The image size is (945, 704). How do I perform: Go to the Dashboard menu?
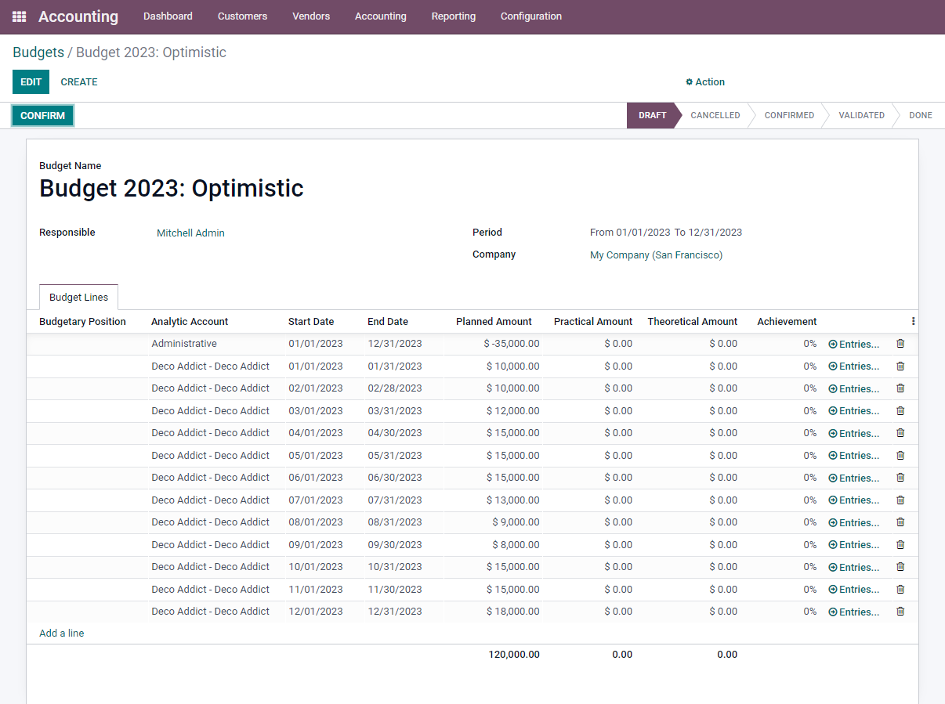point(168,16)
